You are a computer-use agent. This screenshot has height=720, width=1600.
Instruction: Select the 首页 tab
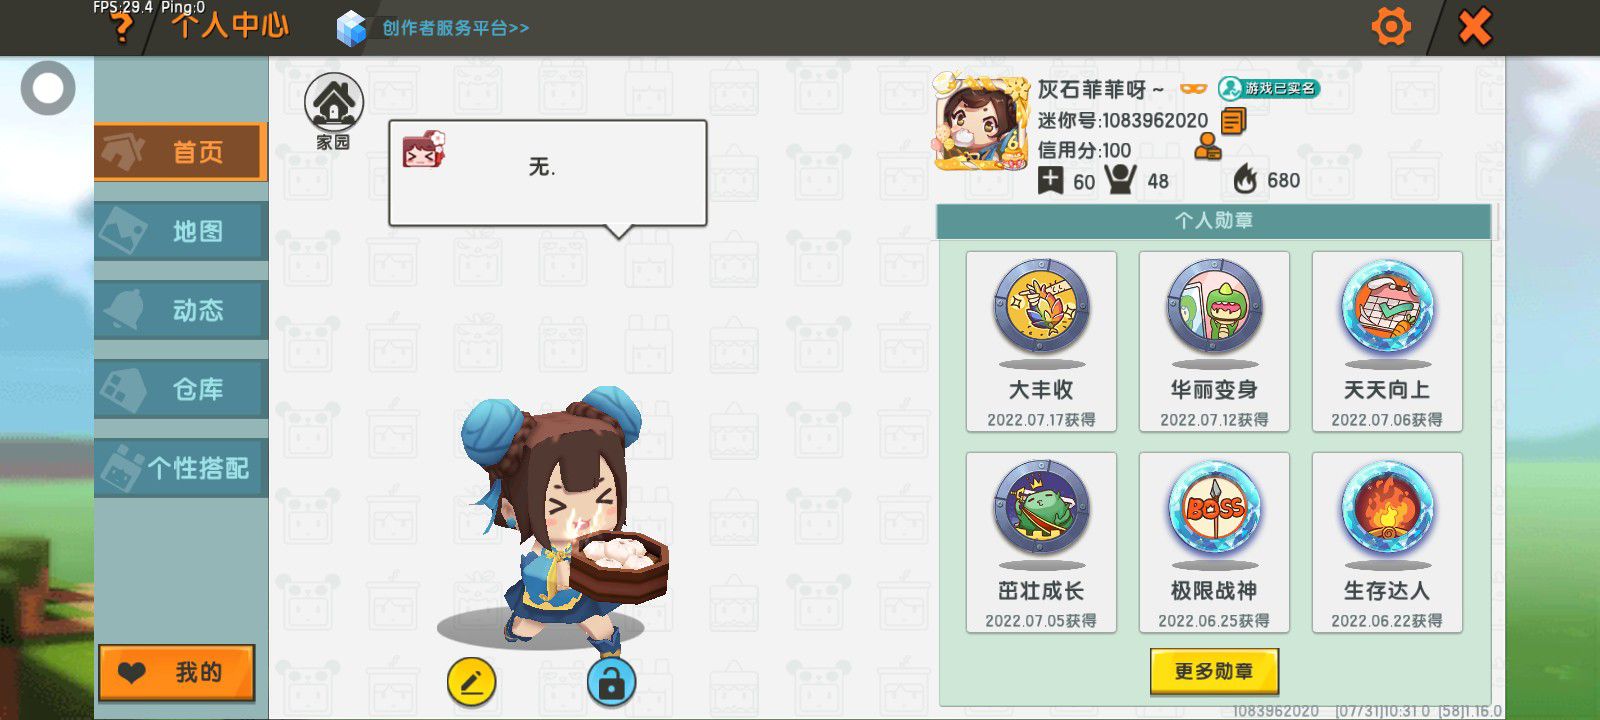181,152
